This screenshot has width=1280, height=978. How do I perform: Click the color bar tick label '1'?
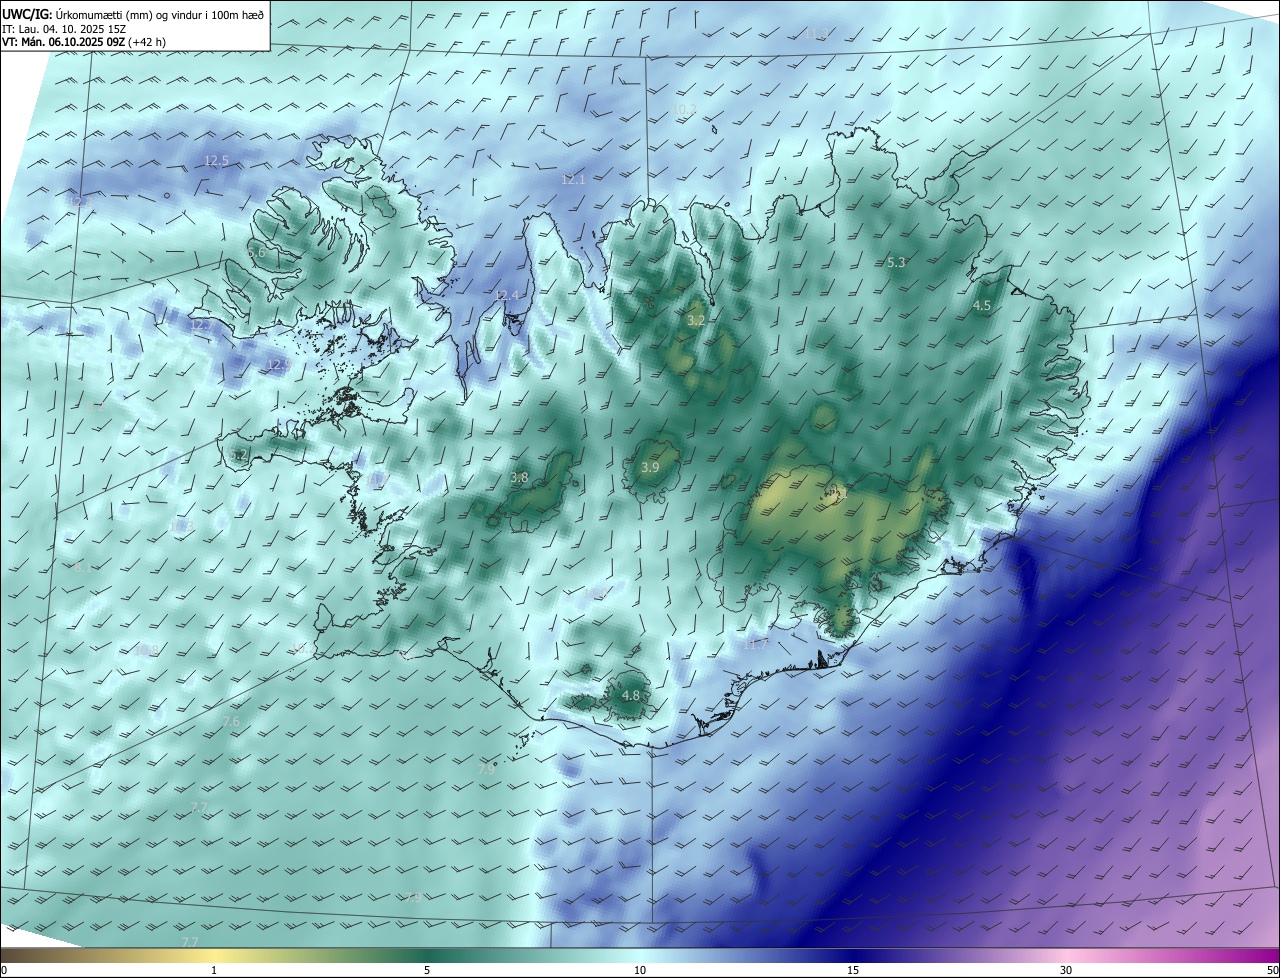pyautogui.click(x=214, y=971)
